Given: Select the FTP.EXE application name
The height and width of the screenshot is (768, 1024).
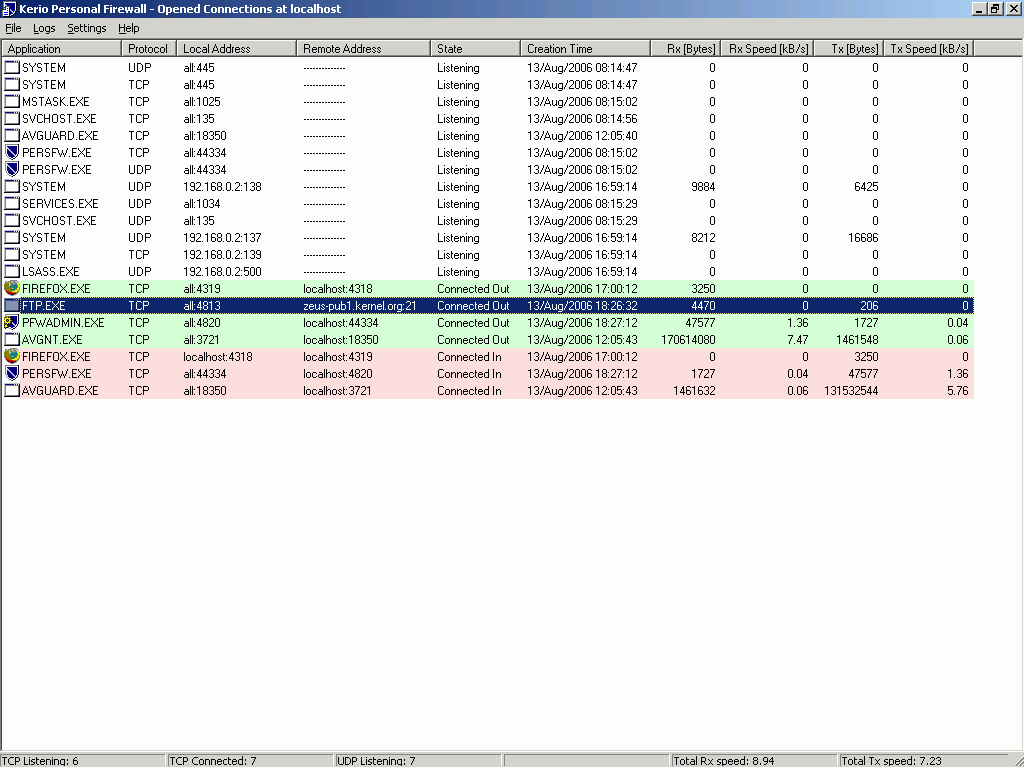Looking at the screenshot, I should click(x=44, y=306).
